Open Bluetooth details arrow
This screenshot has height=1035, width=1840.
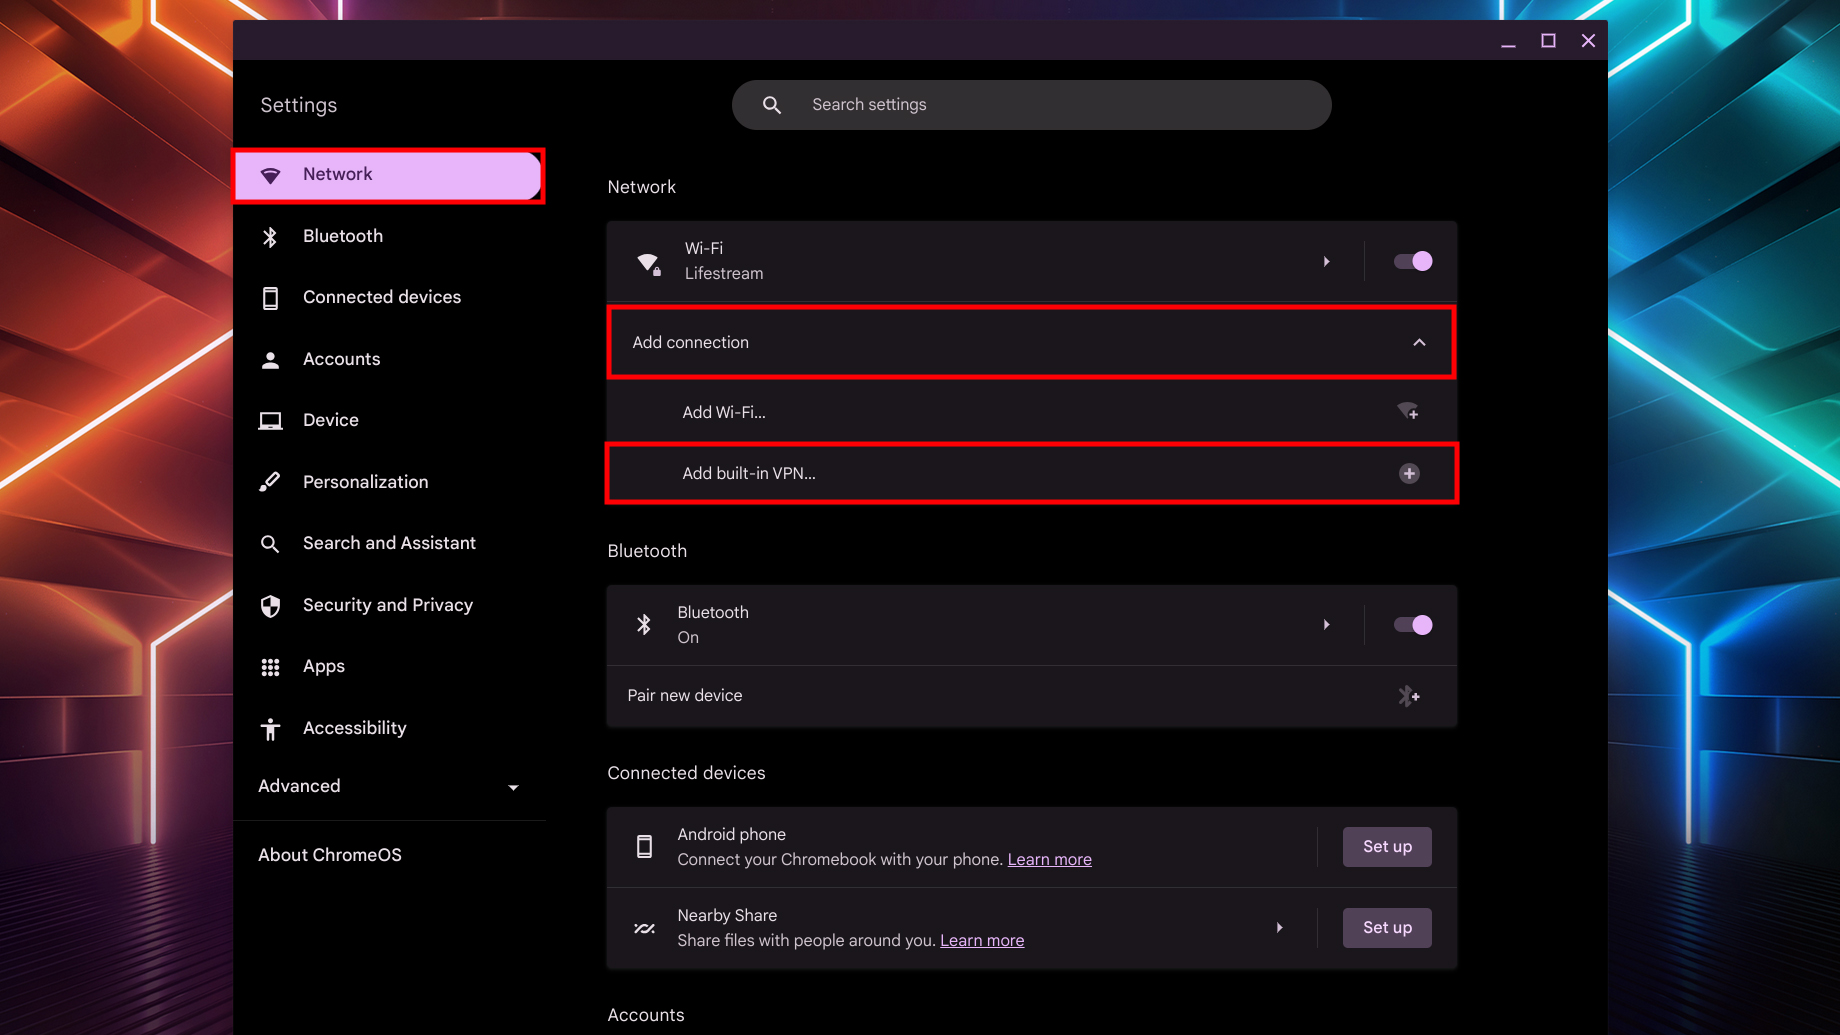pyautogui.click(x=1327, y=625)
